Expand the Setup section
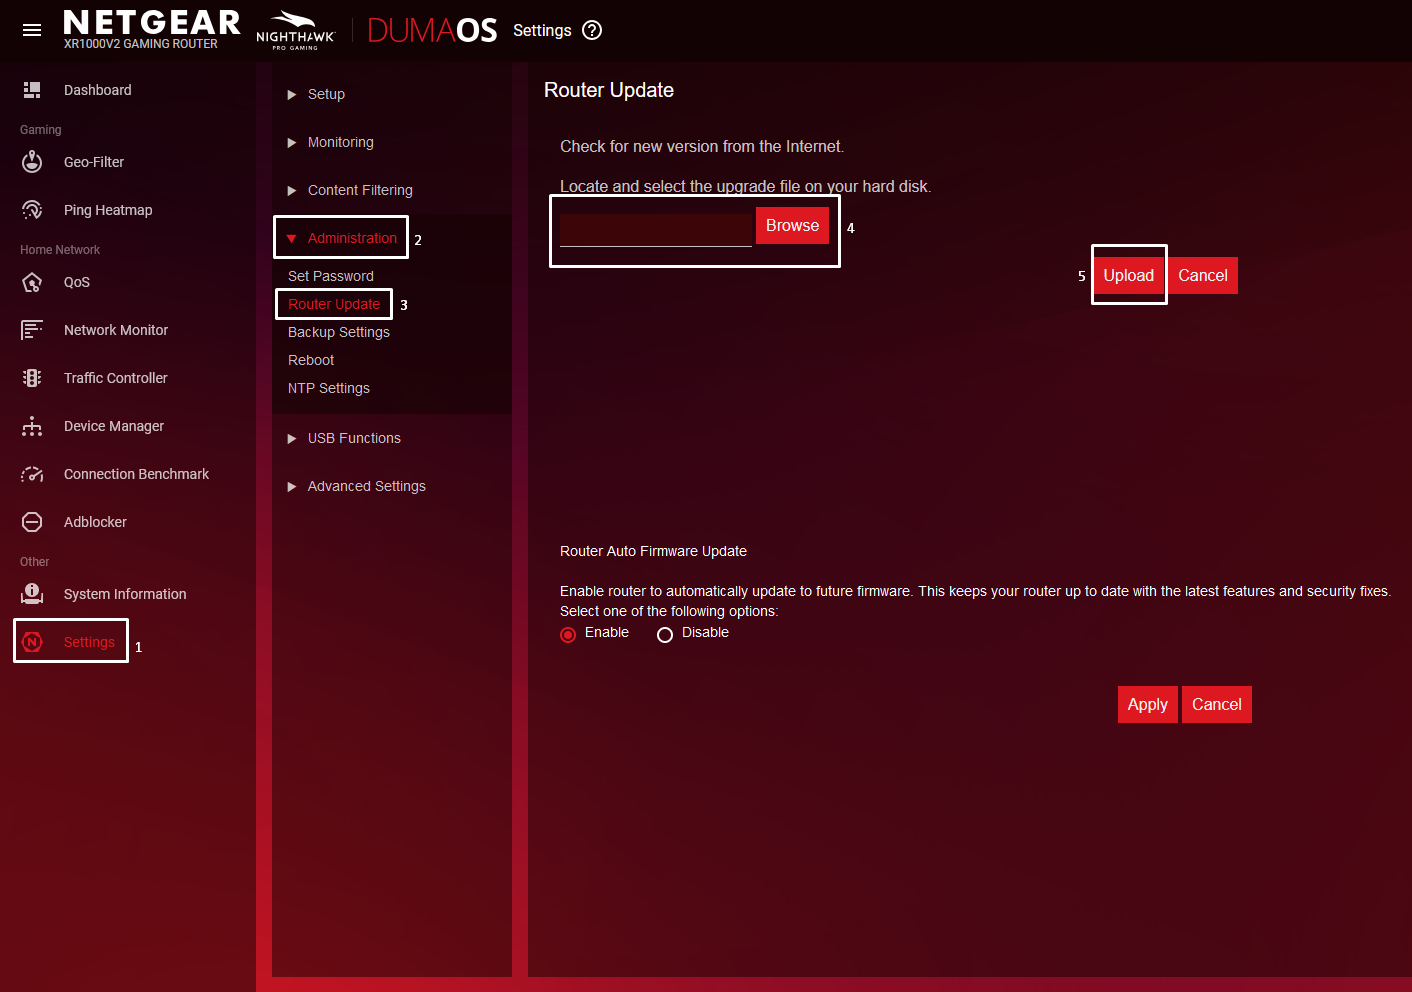The height and width of the screenshot is (992, 1412). 326,94
